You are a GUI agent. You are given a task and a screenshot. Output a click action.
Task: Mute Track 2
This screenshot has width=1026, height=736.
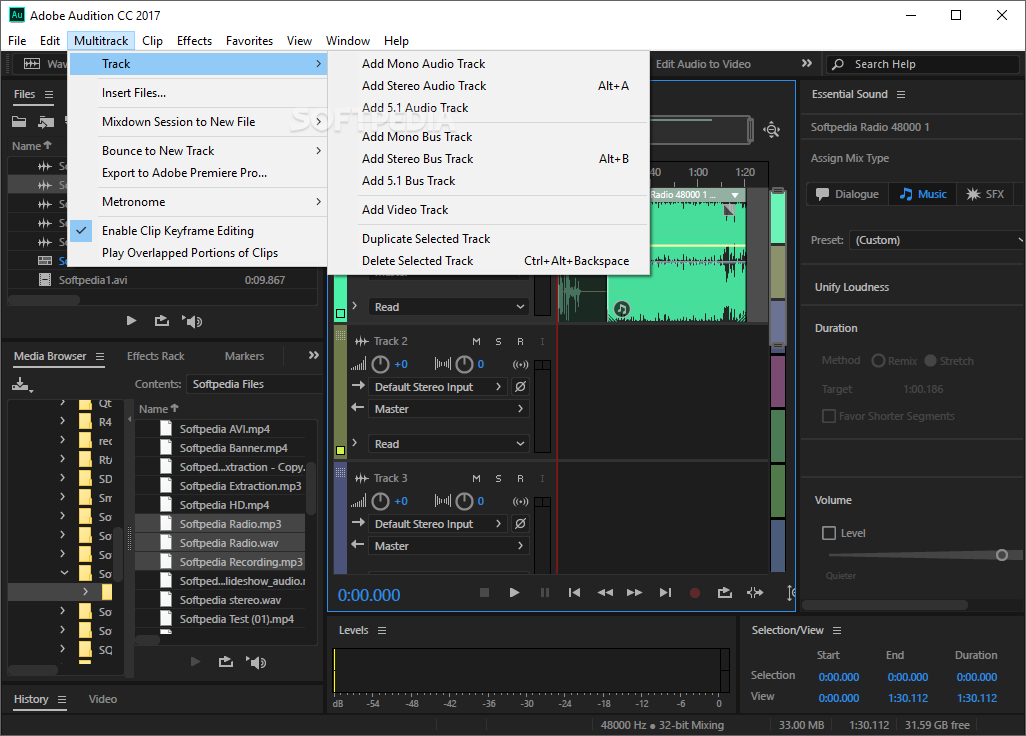[x=476, y=342]
